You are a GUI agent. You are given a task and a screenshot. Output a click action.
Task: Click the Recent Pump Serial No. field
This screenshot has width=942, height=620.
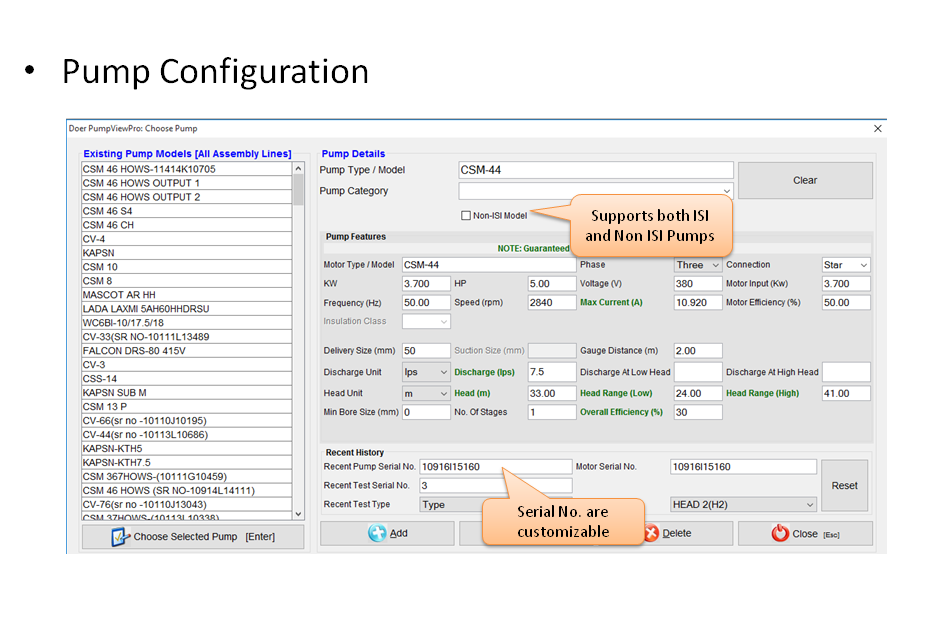coord(495,467)
